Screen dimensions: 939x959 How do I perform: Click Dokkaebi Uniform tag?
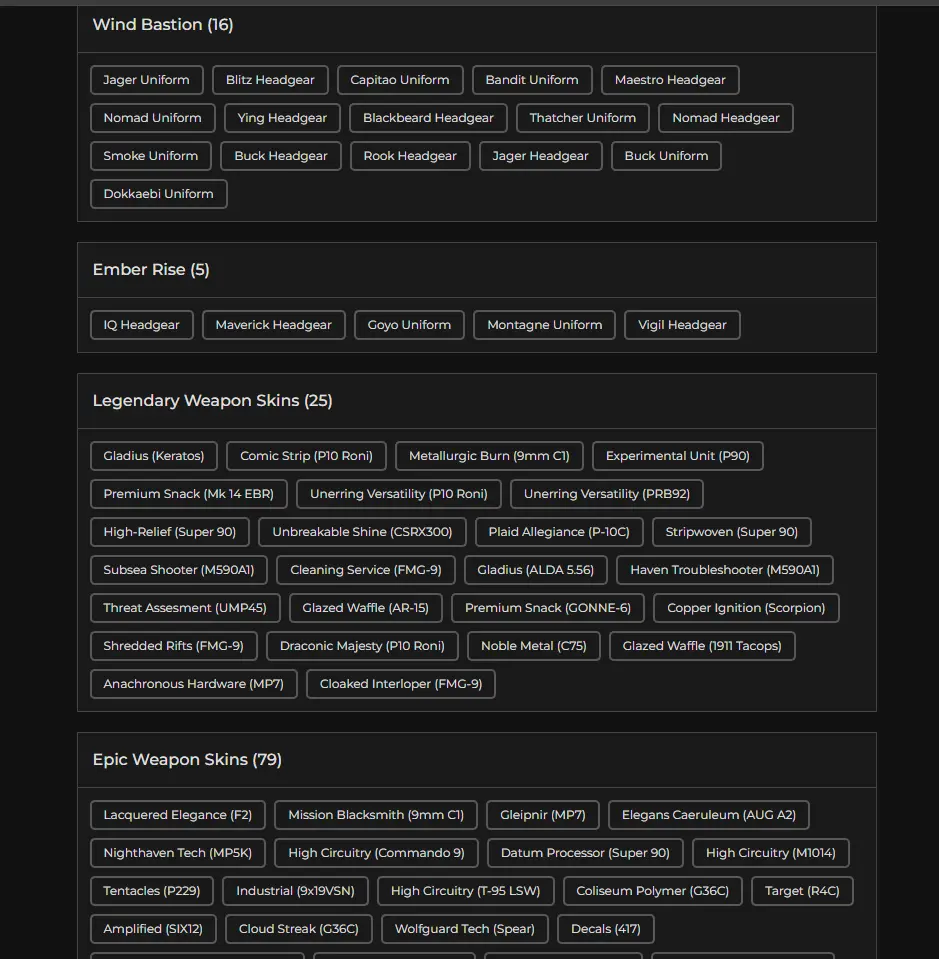(x=158, y=194)
